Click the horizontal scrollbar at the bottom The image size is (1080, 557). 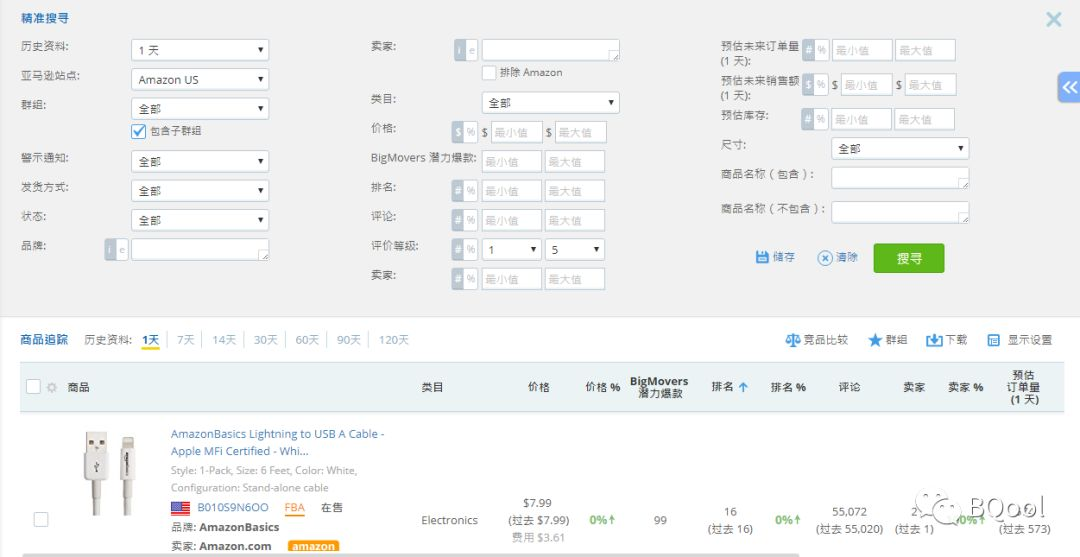click(x=411, y=554)
